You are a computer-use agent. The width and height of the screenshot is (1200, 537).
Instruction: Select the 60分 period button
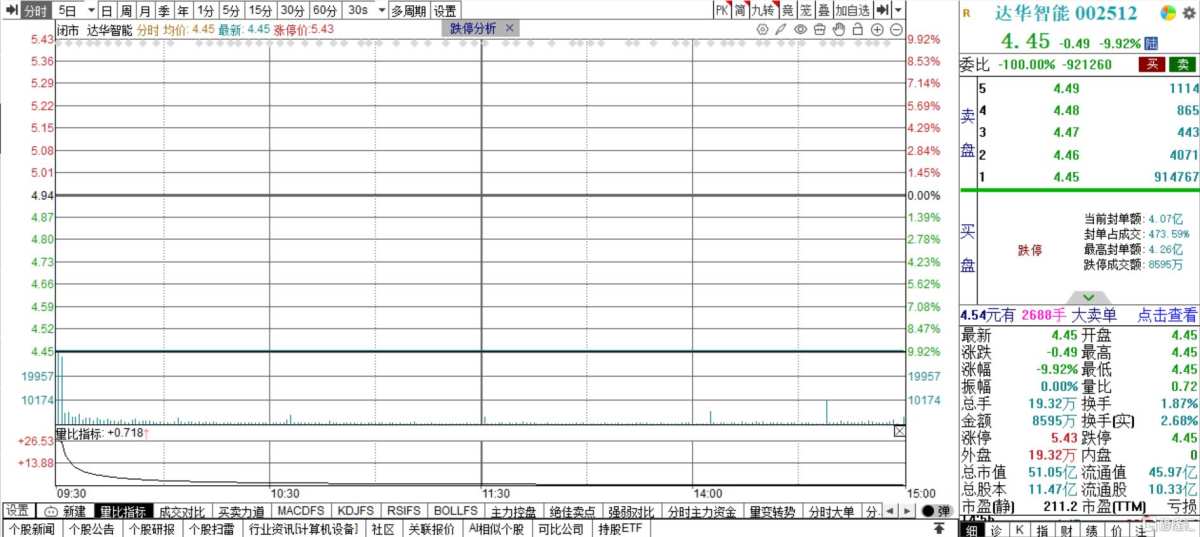(x=325, y=10)
